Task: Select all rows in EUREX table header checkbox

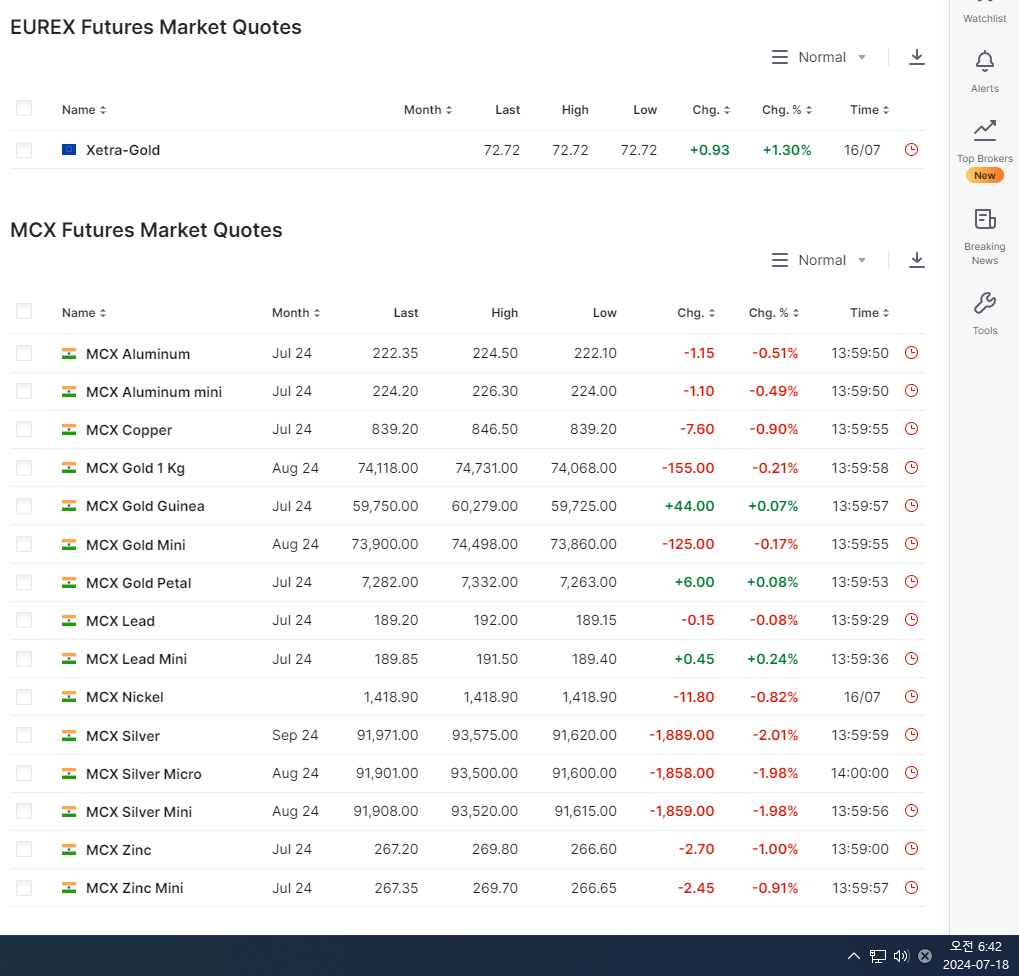Action: pos(24,108)
